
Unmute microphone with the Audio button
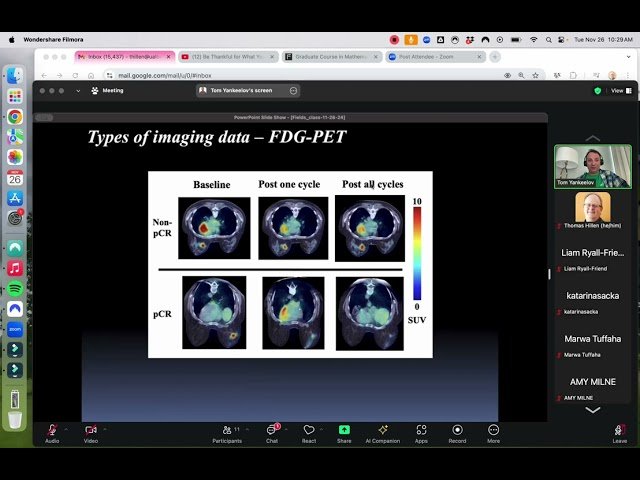(52, 430)
